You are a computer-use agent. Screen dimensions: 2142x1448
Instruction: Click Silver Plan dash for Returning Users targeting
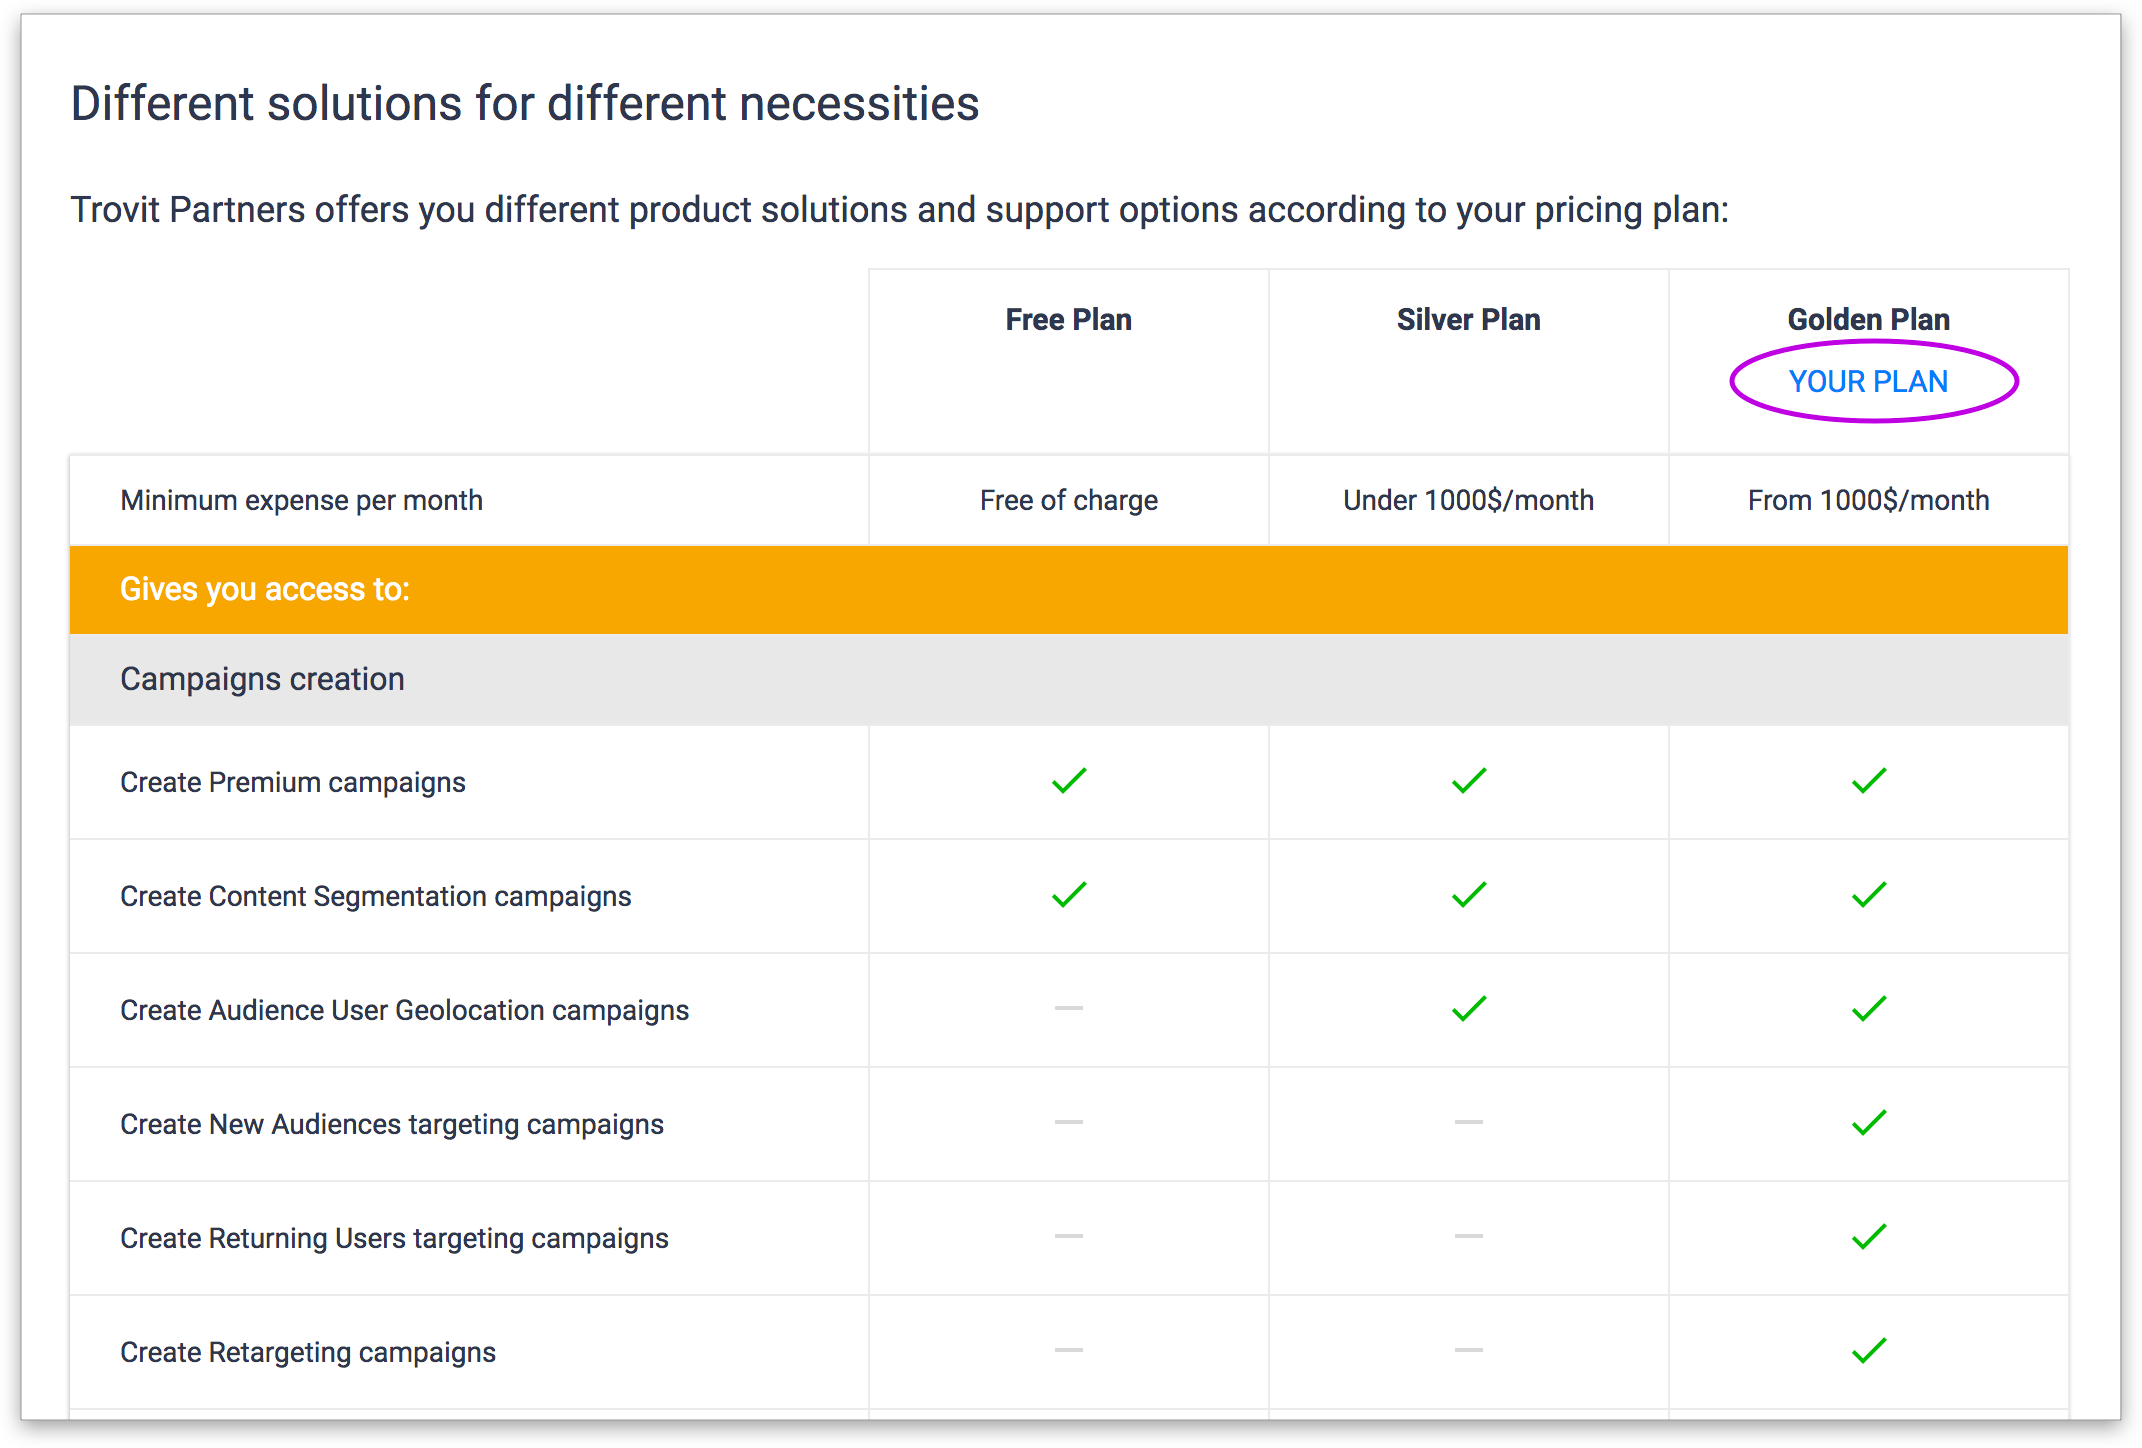coord(1469,1236)
